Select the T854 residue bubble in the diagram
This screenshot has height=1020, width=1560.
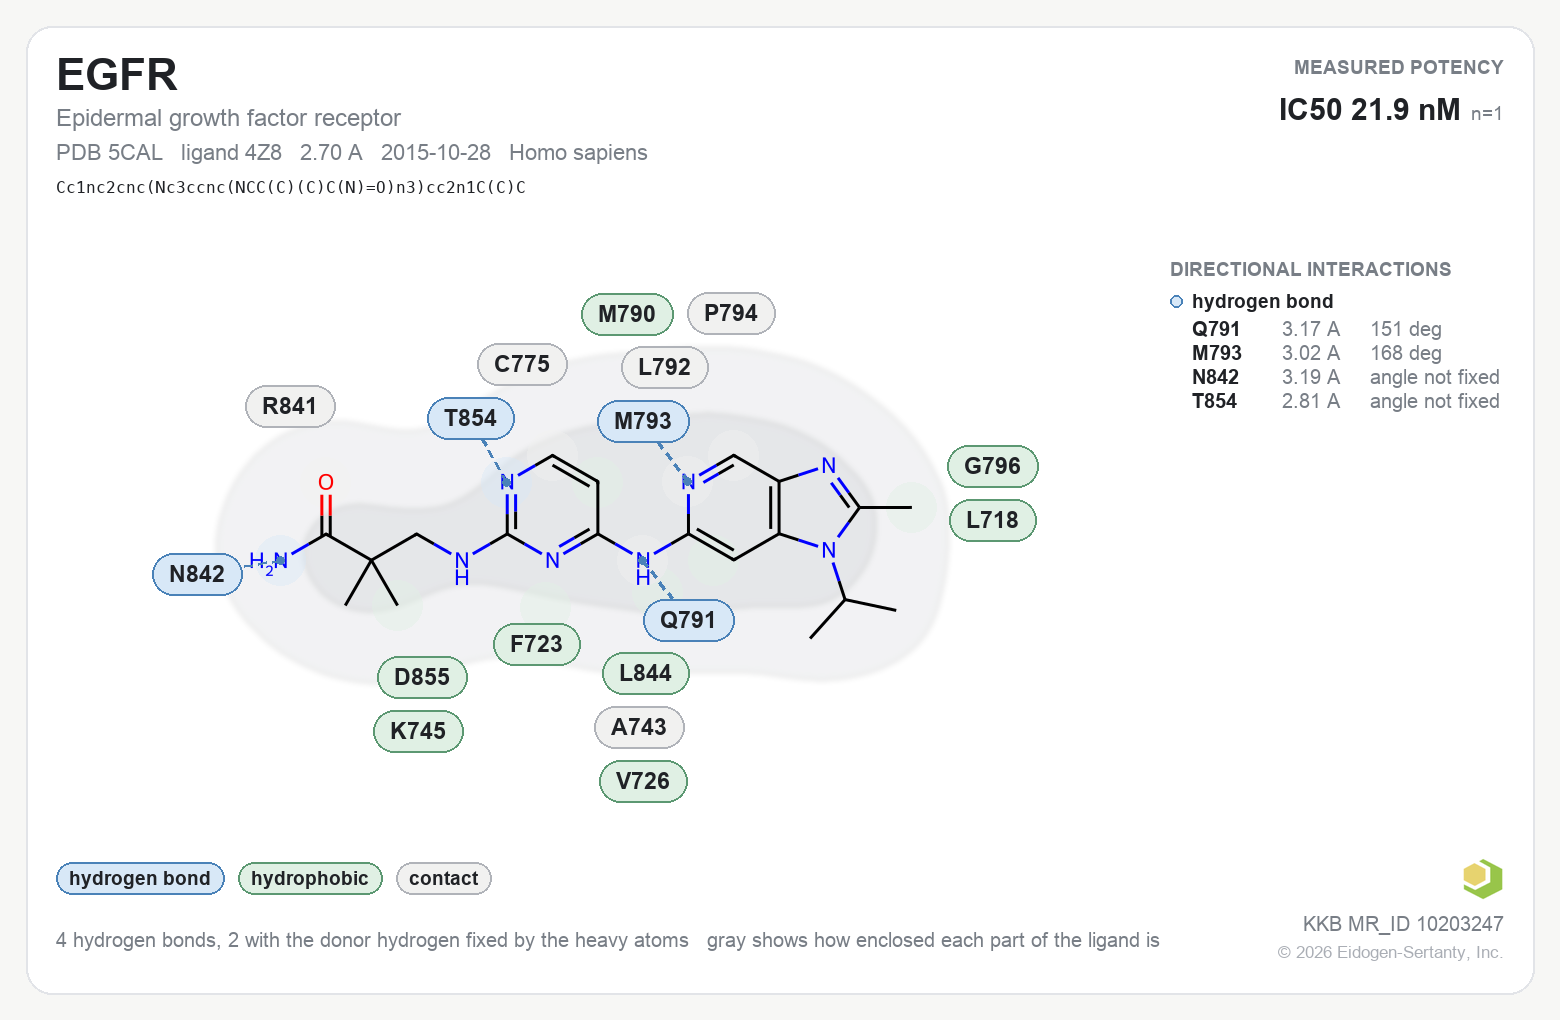point(471,418)
